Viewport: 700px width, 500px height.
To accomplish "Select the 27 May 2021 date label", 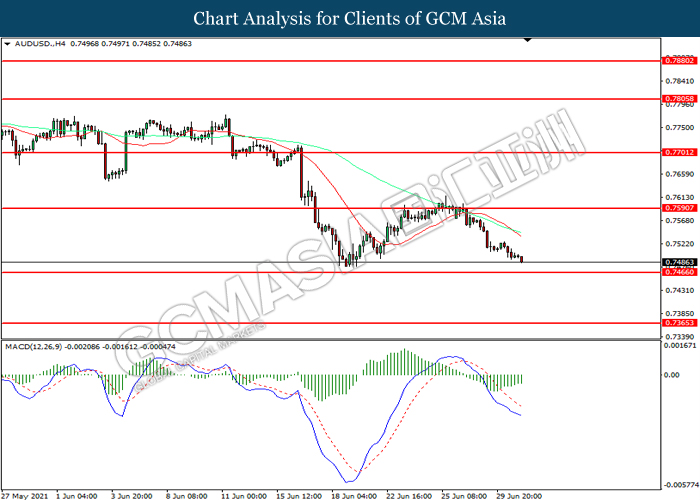I will point(26,494).
